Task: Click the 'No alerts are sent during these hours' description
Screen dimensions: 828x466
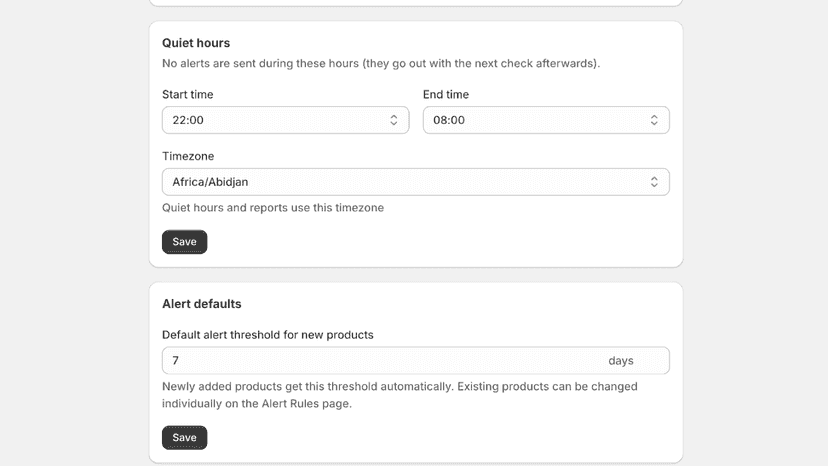Action: point(381,63)
